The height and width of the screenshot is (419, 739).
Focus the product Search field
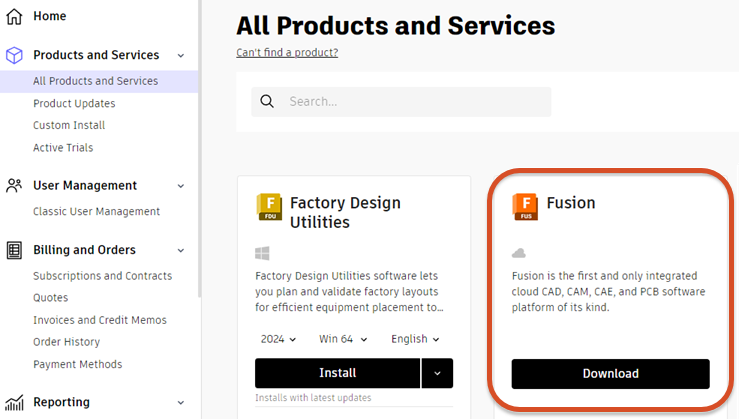click(x=401, y=102)
